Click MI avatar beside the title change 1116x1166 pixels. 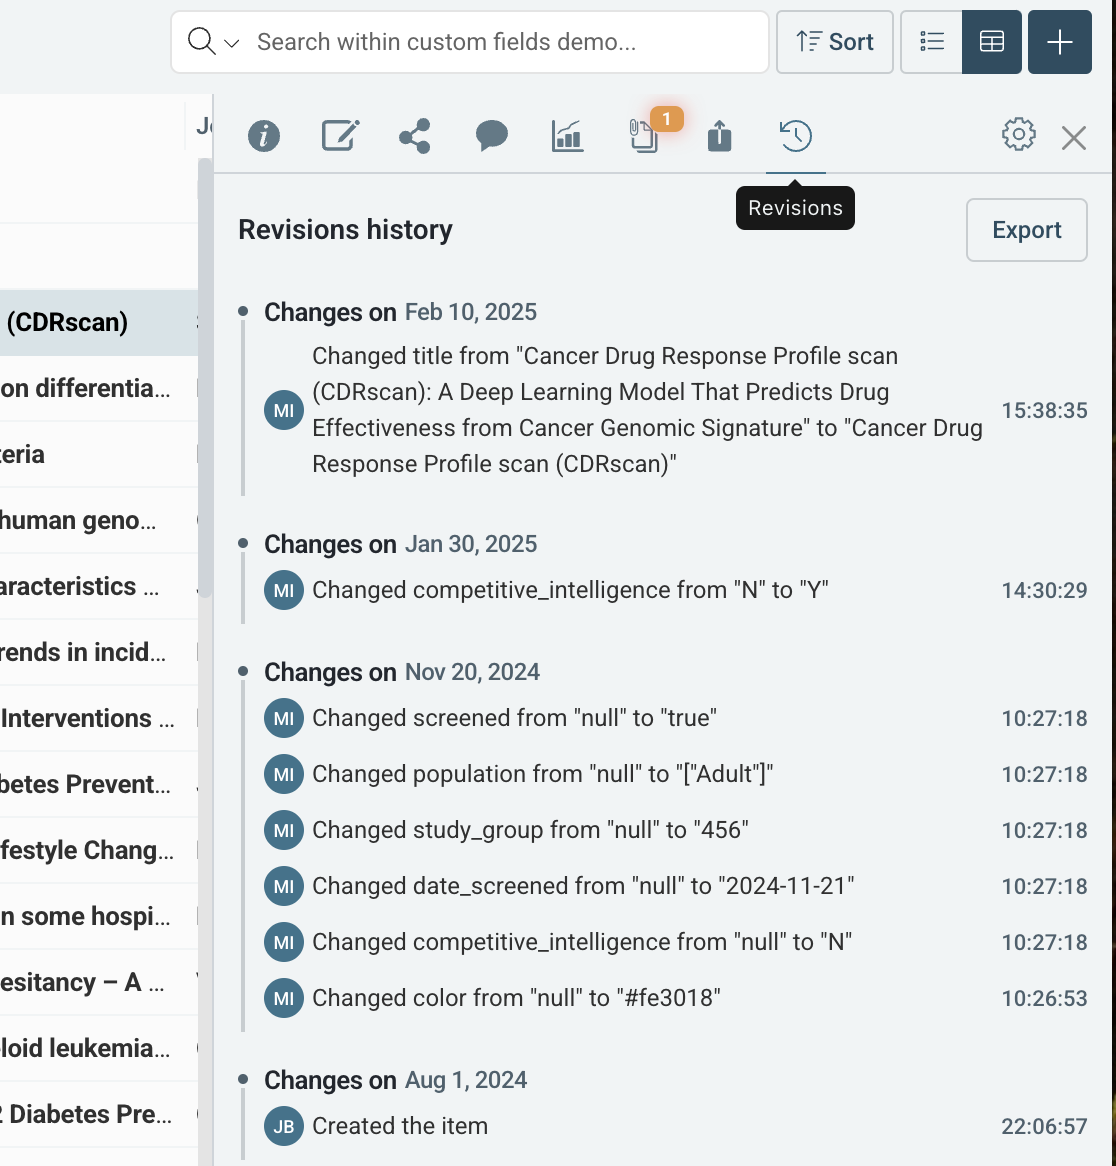coord(284,410)
